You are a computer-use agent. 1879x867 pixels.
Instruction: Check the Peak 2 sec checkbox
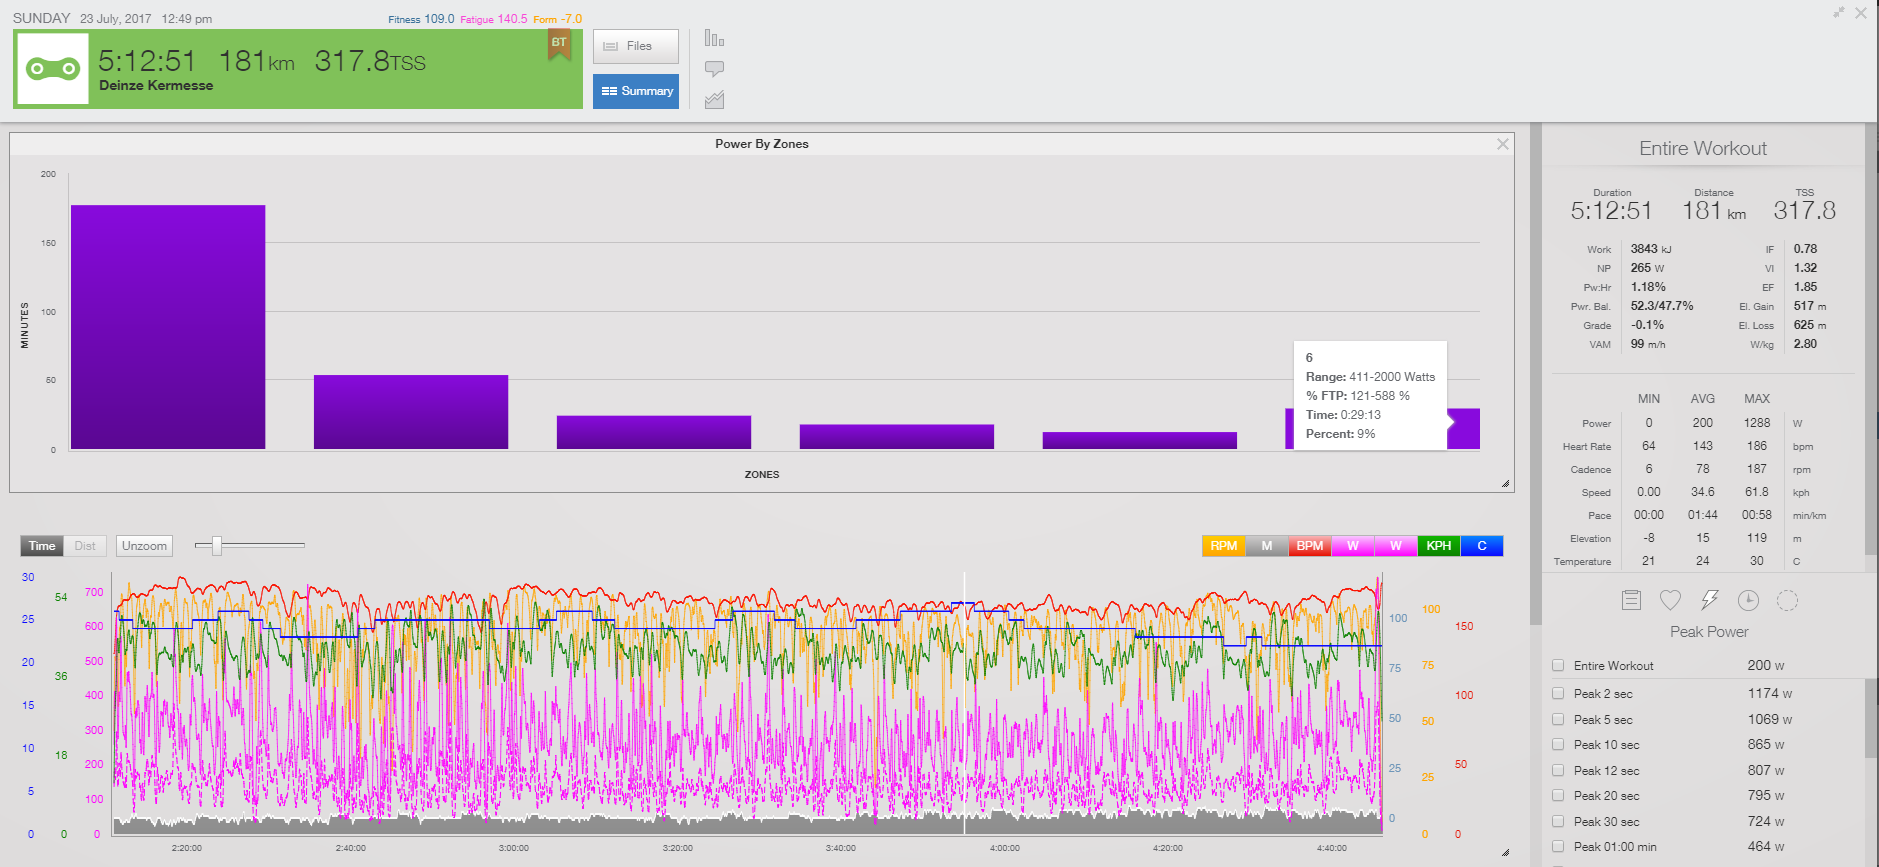click(x=1558, y=693)
